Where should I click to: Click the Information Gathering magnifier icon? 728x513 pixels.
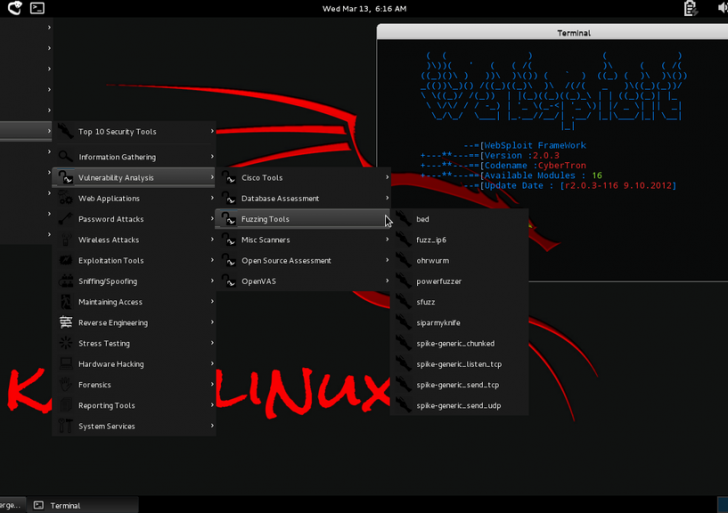pos(65,157)
